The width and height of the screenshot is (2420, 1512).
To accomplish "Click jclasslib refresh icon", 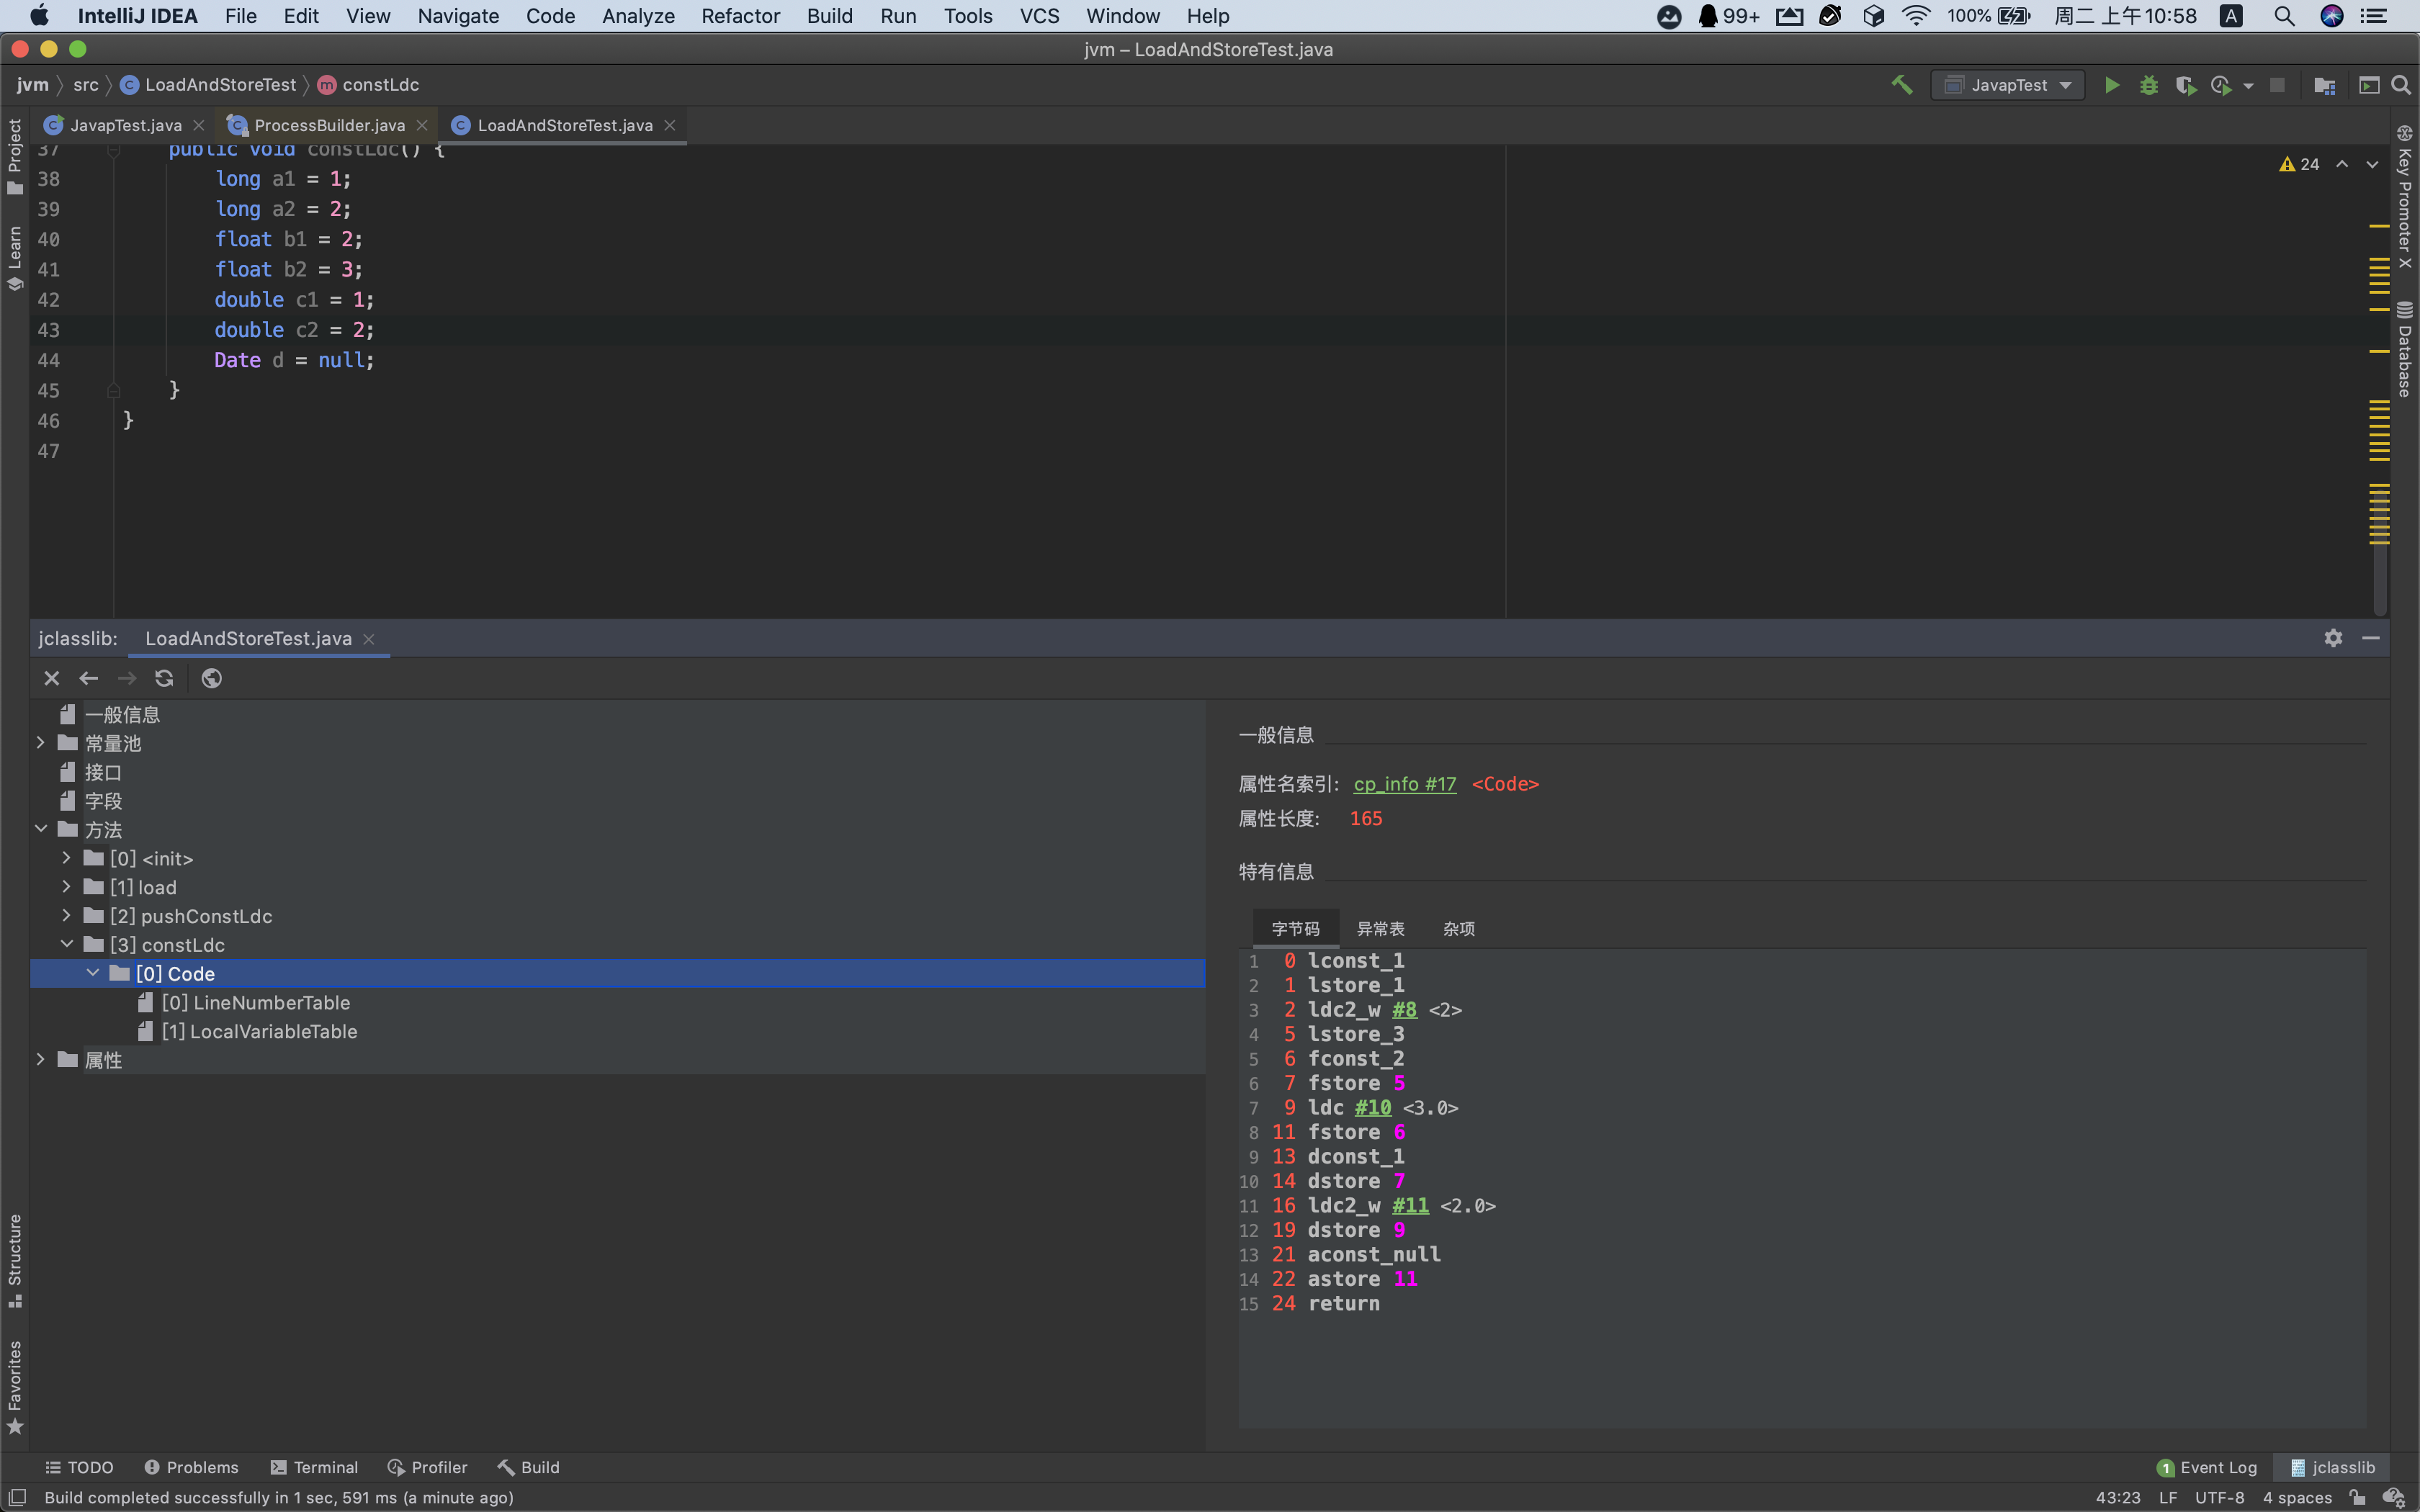I will pyautogui.click(x=164, y=678).
